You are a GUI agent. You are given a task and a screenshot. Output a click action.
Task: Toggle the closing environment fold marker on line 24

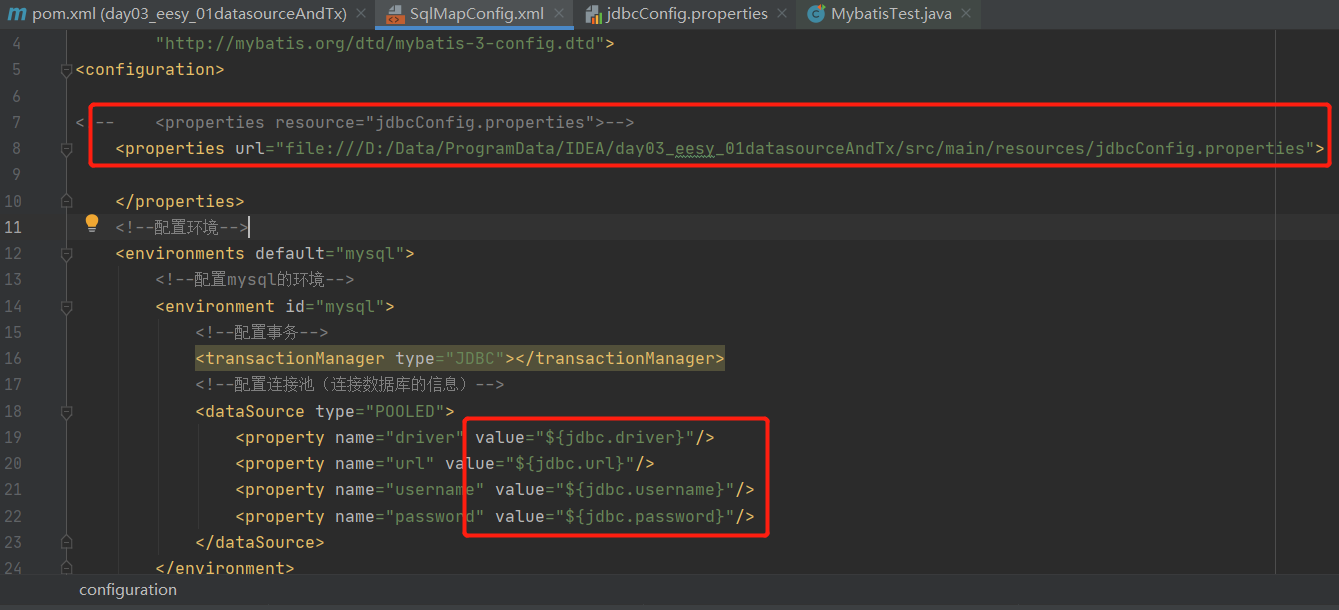point(66,569)
